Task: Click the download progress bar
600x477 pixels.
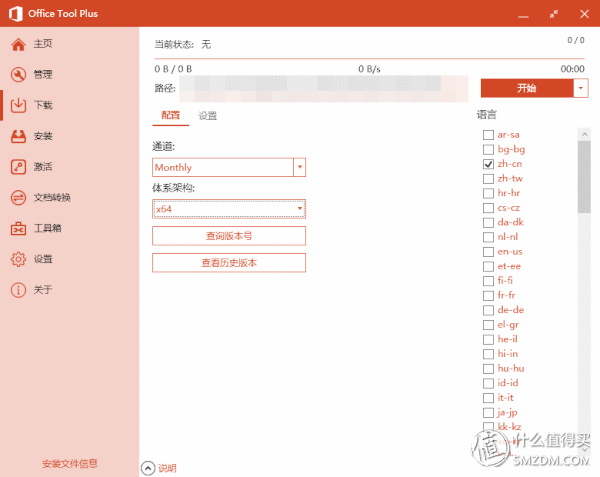Action: point(369,59)
